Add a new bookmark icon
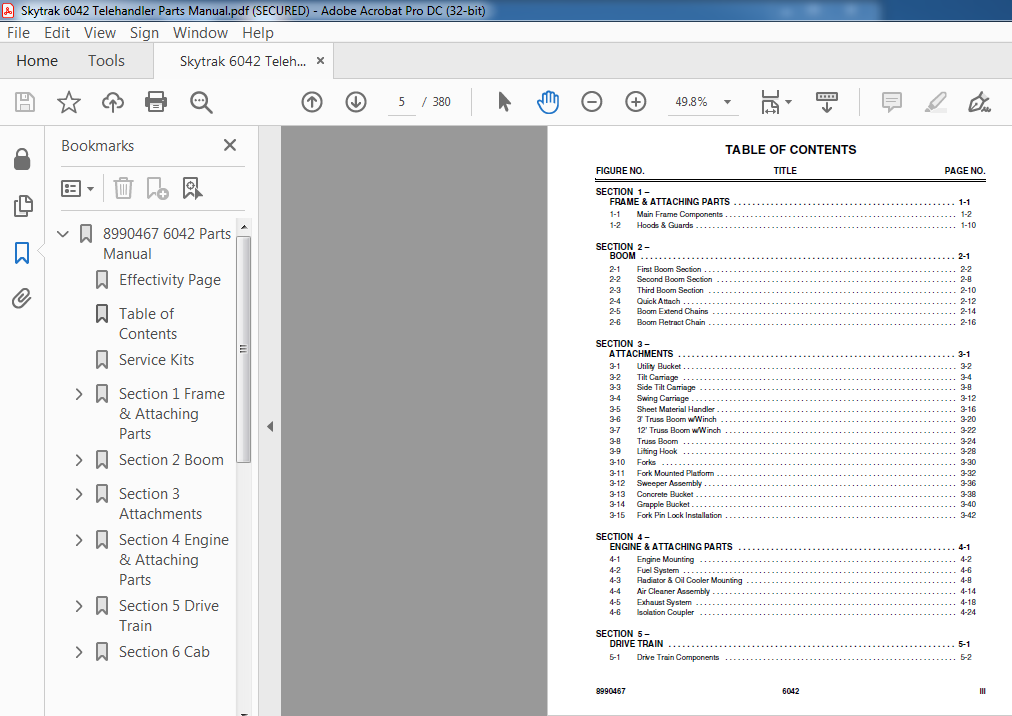This screenshot has width=1012, height=716. tap(157, 189)
